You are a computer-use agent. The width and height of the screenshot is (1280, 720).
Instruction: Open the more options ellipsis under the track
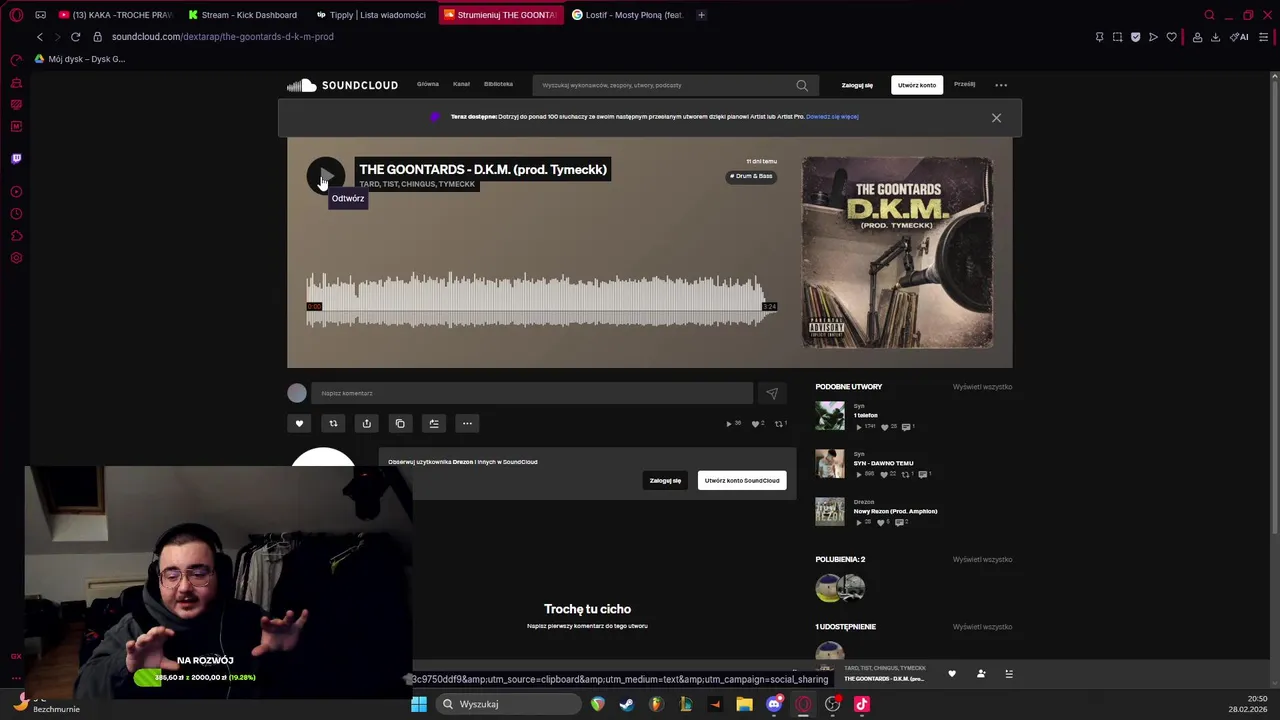click(467, 423)
